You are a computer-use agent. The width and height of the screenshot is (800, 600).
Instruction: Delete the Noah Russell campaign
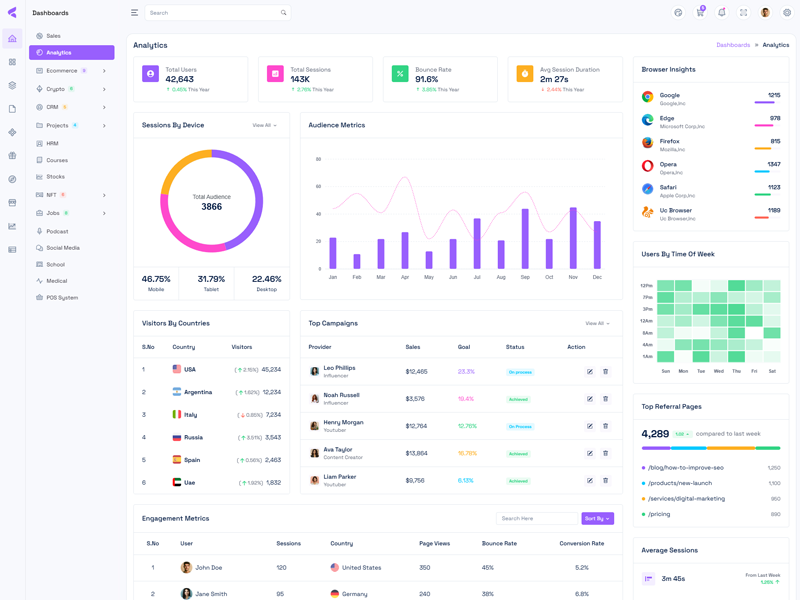pos(605,399)
